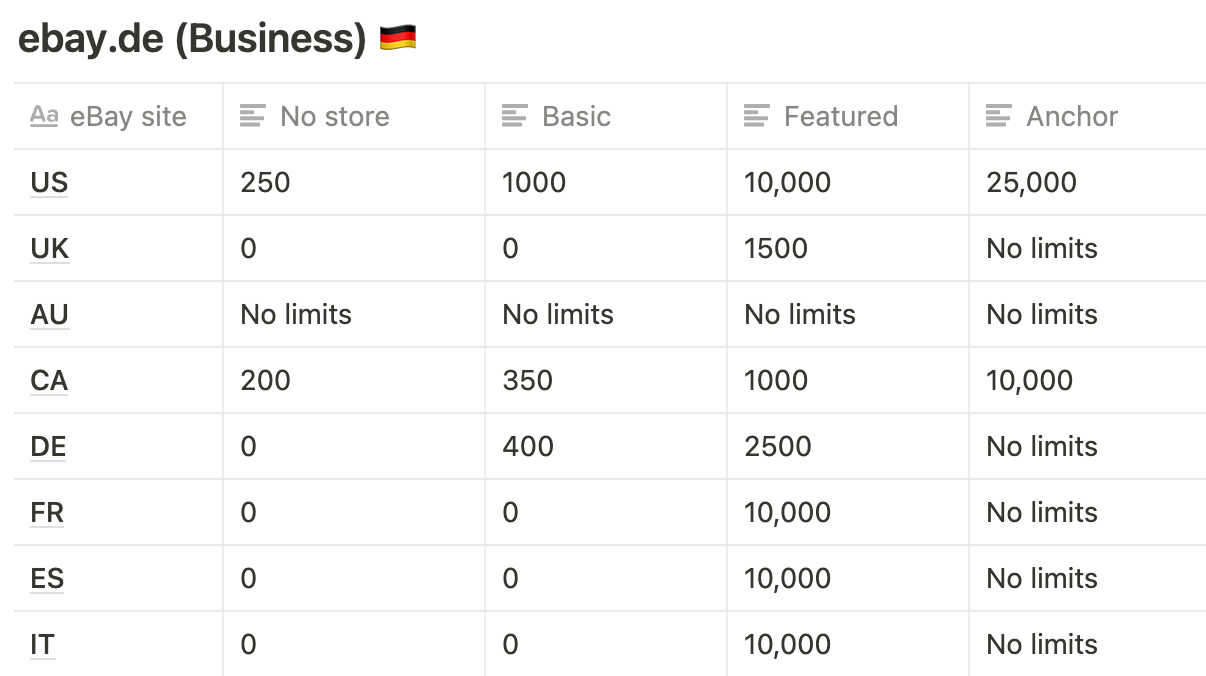Open the UK row page
Viewport: 1206px width, 676px height.
50,248
